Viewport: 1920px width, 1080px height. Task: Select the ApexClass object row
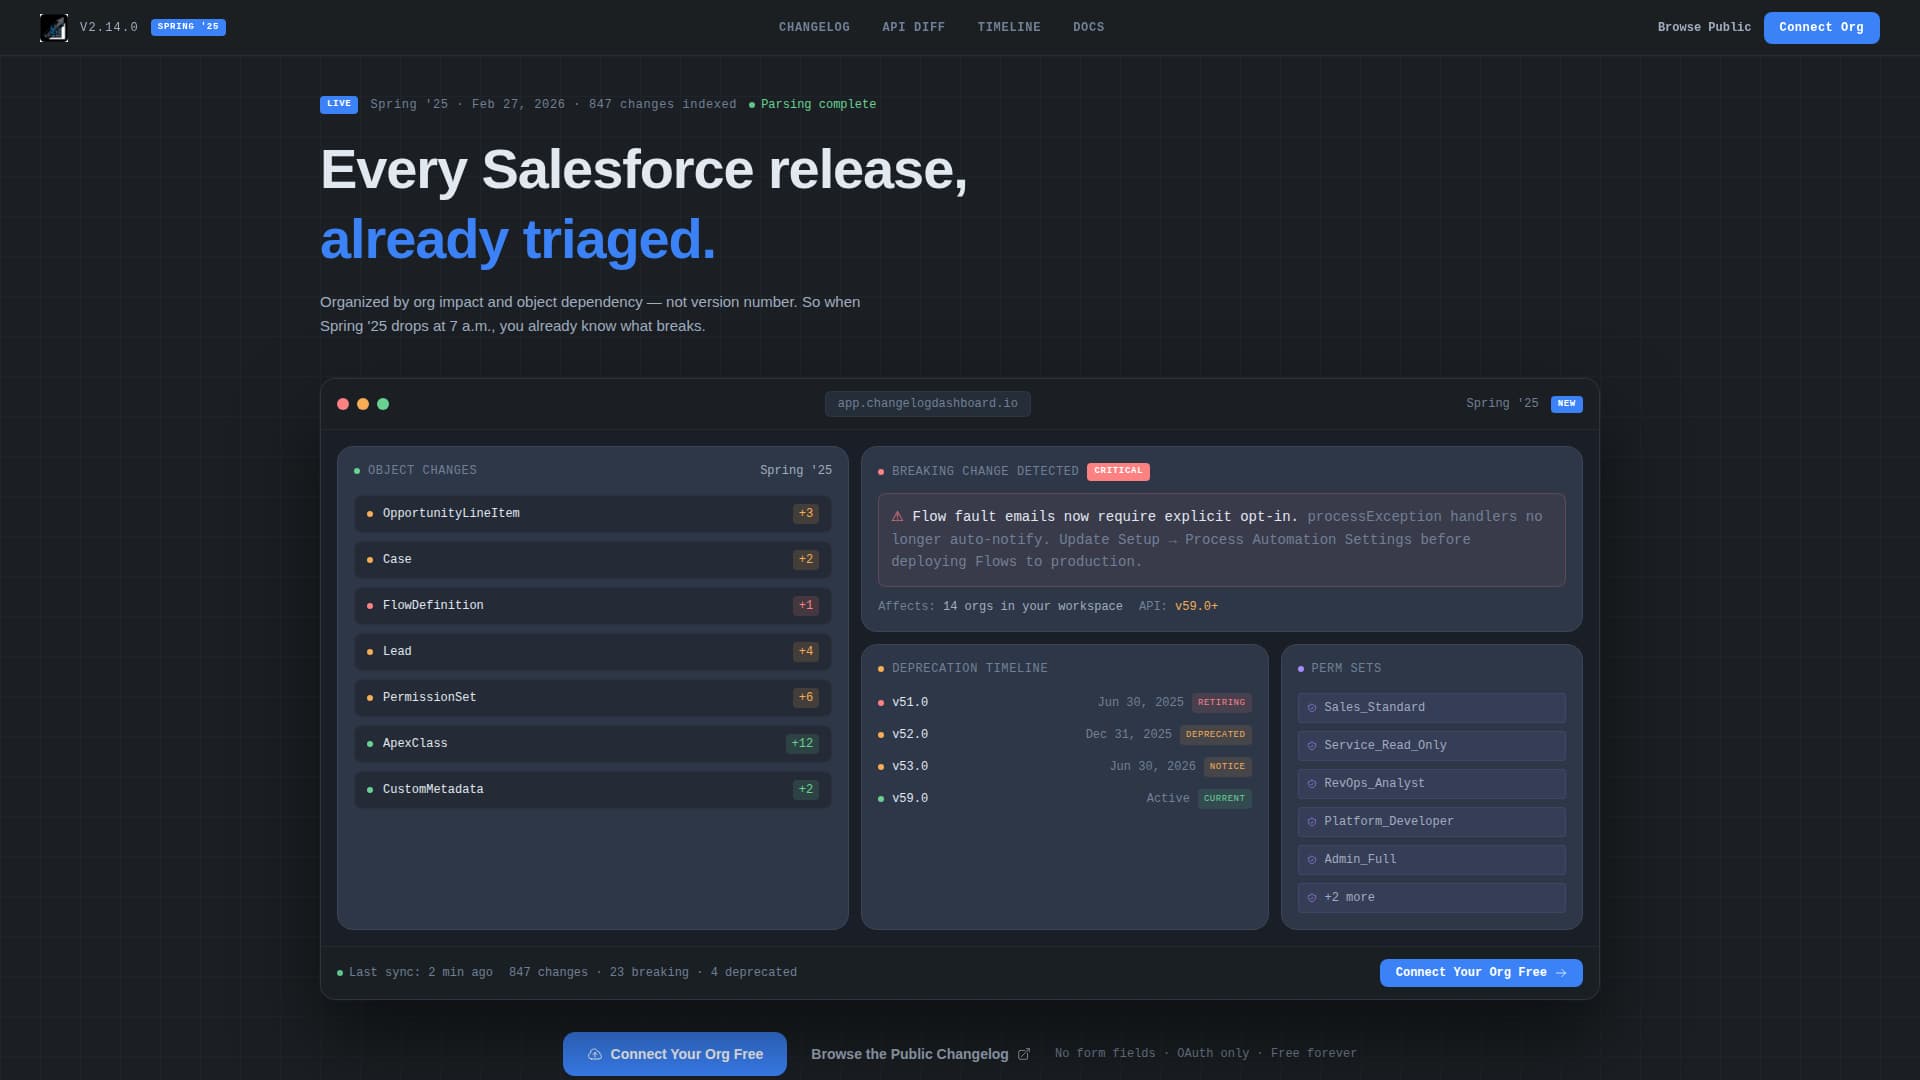593,743
